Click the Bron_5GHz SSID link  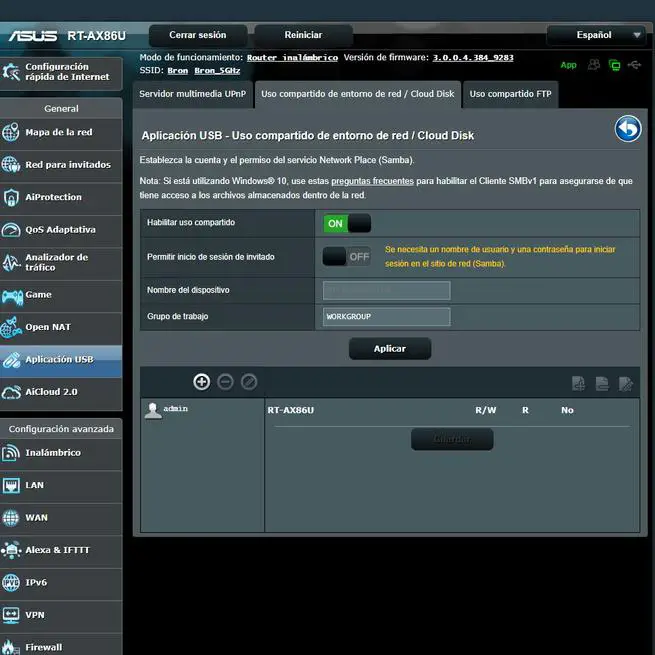(x=217, y=71)
